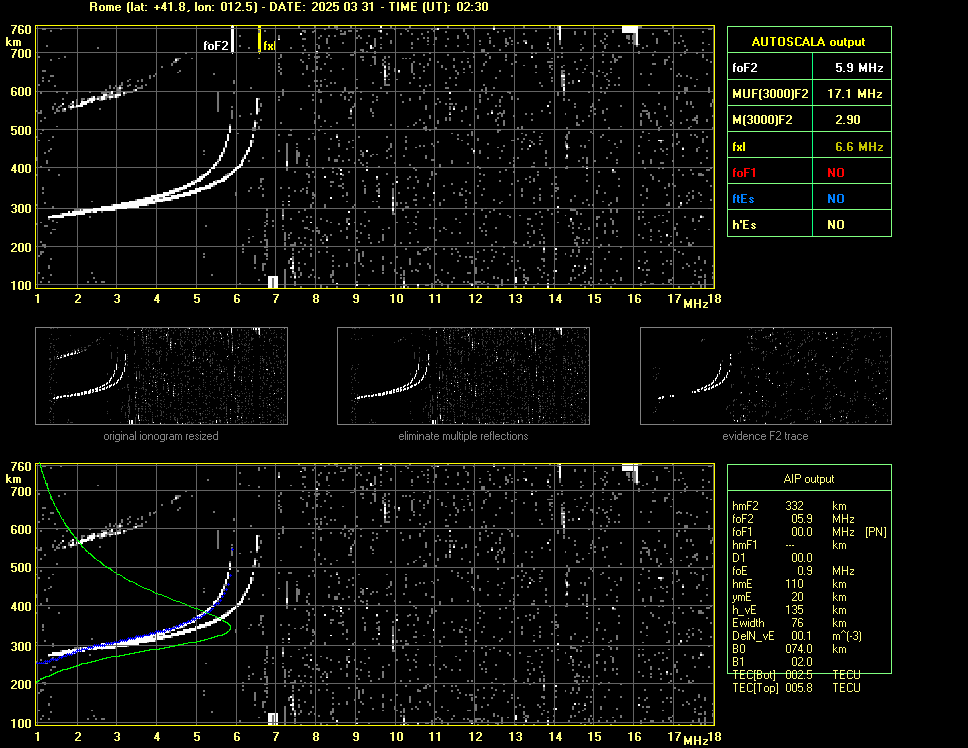Select the blue 'NO' ftEs value

click(836, 199)
